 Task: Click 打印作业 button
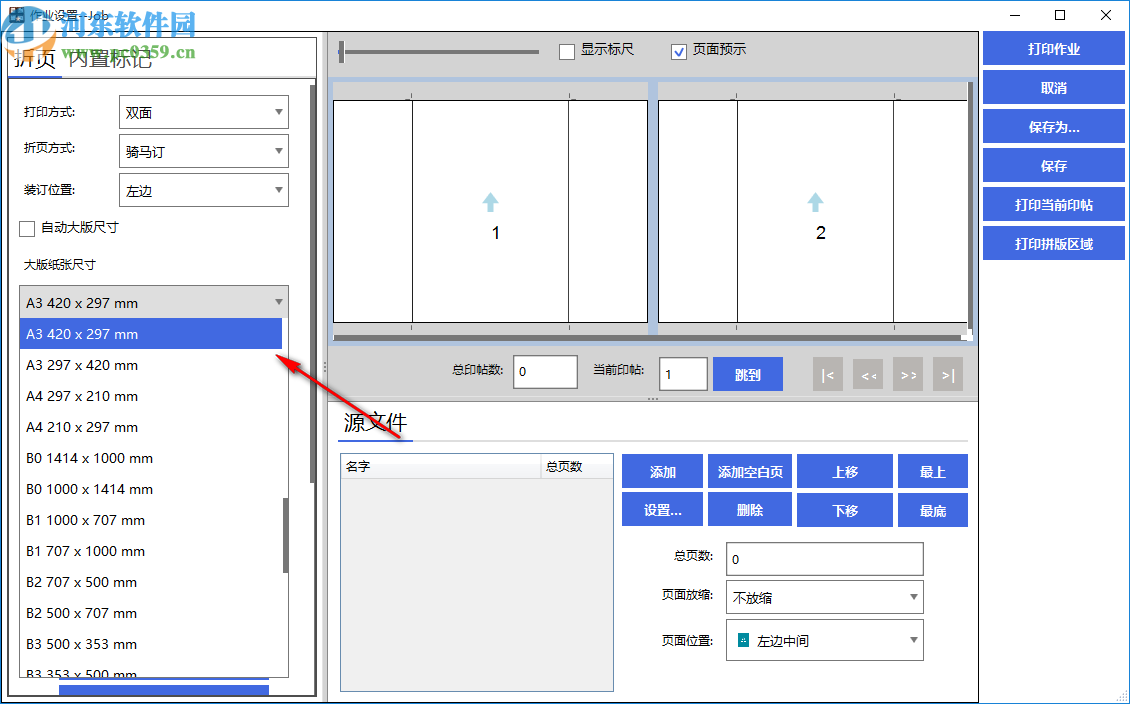pos(1054,49)
